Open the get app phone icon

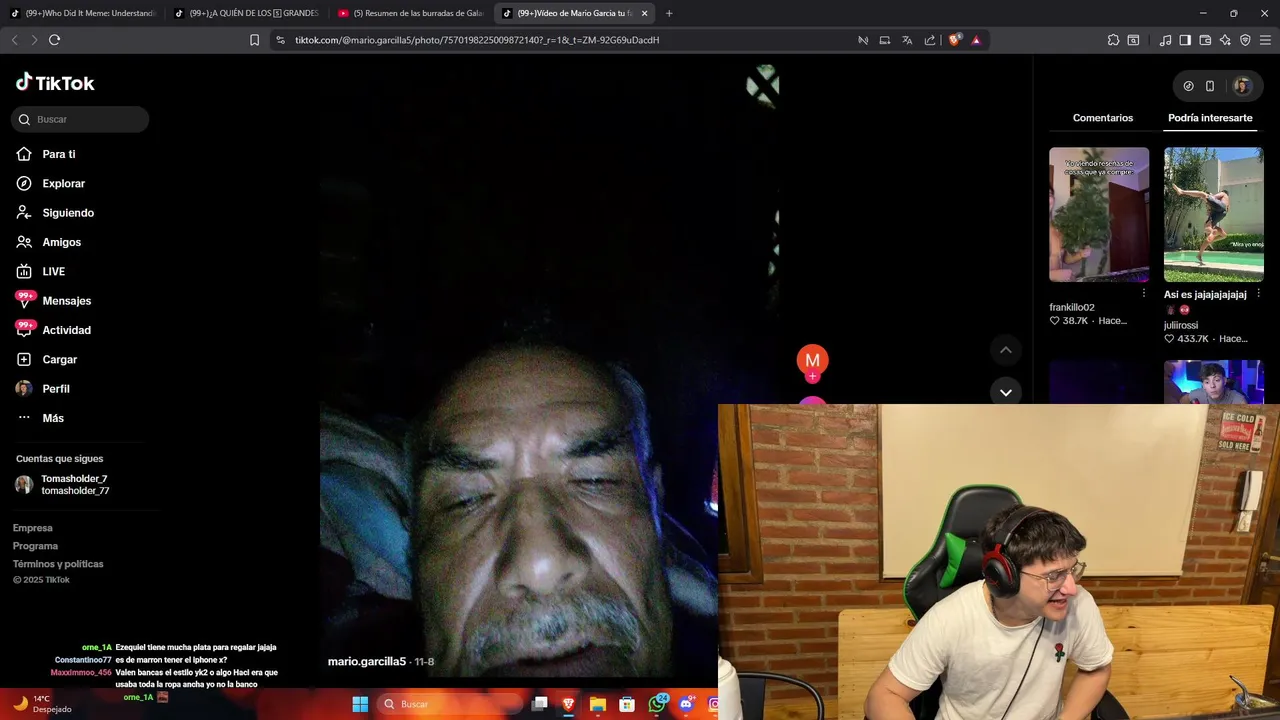click(1210, 86)
